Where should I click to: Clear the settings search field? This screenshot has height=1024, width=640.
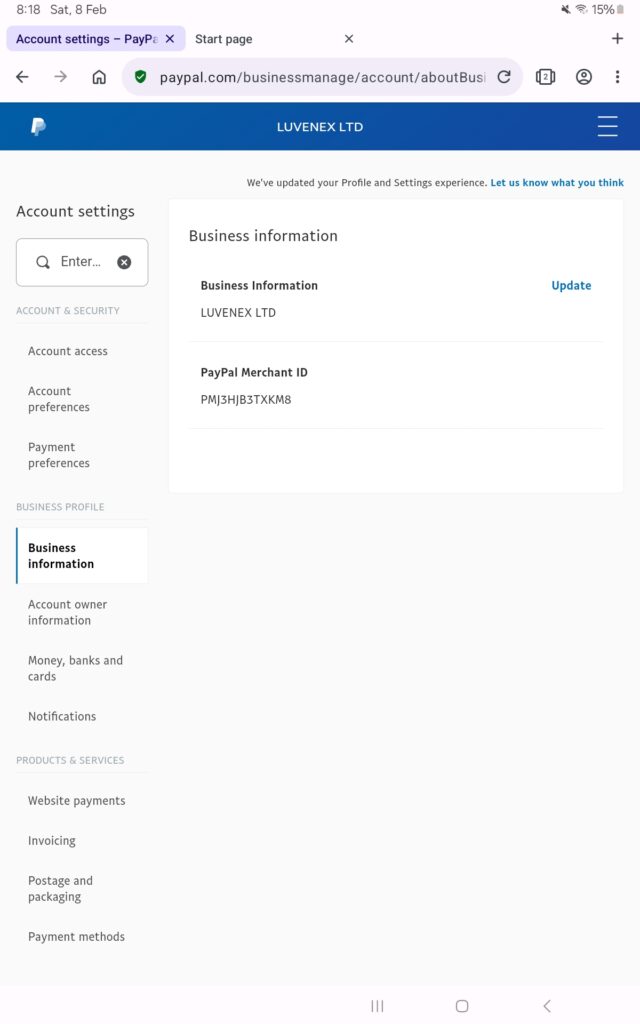coord(124,262)
